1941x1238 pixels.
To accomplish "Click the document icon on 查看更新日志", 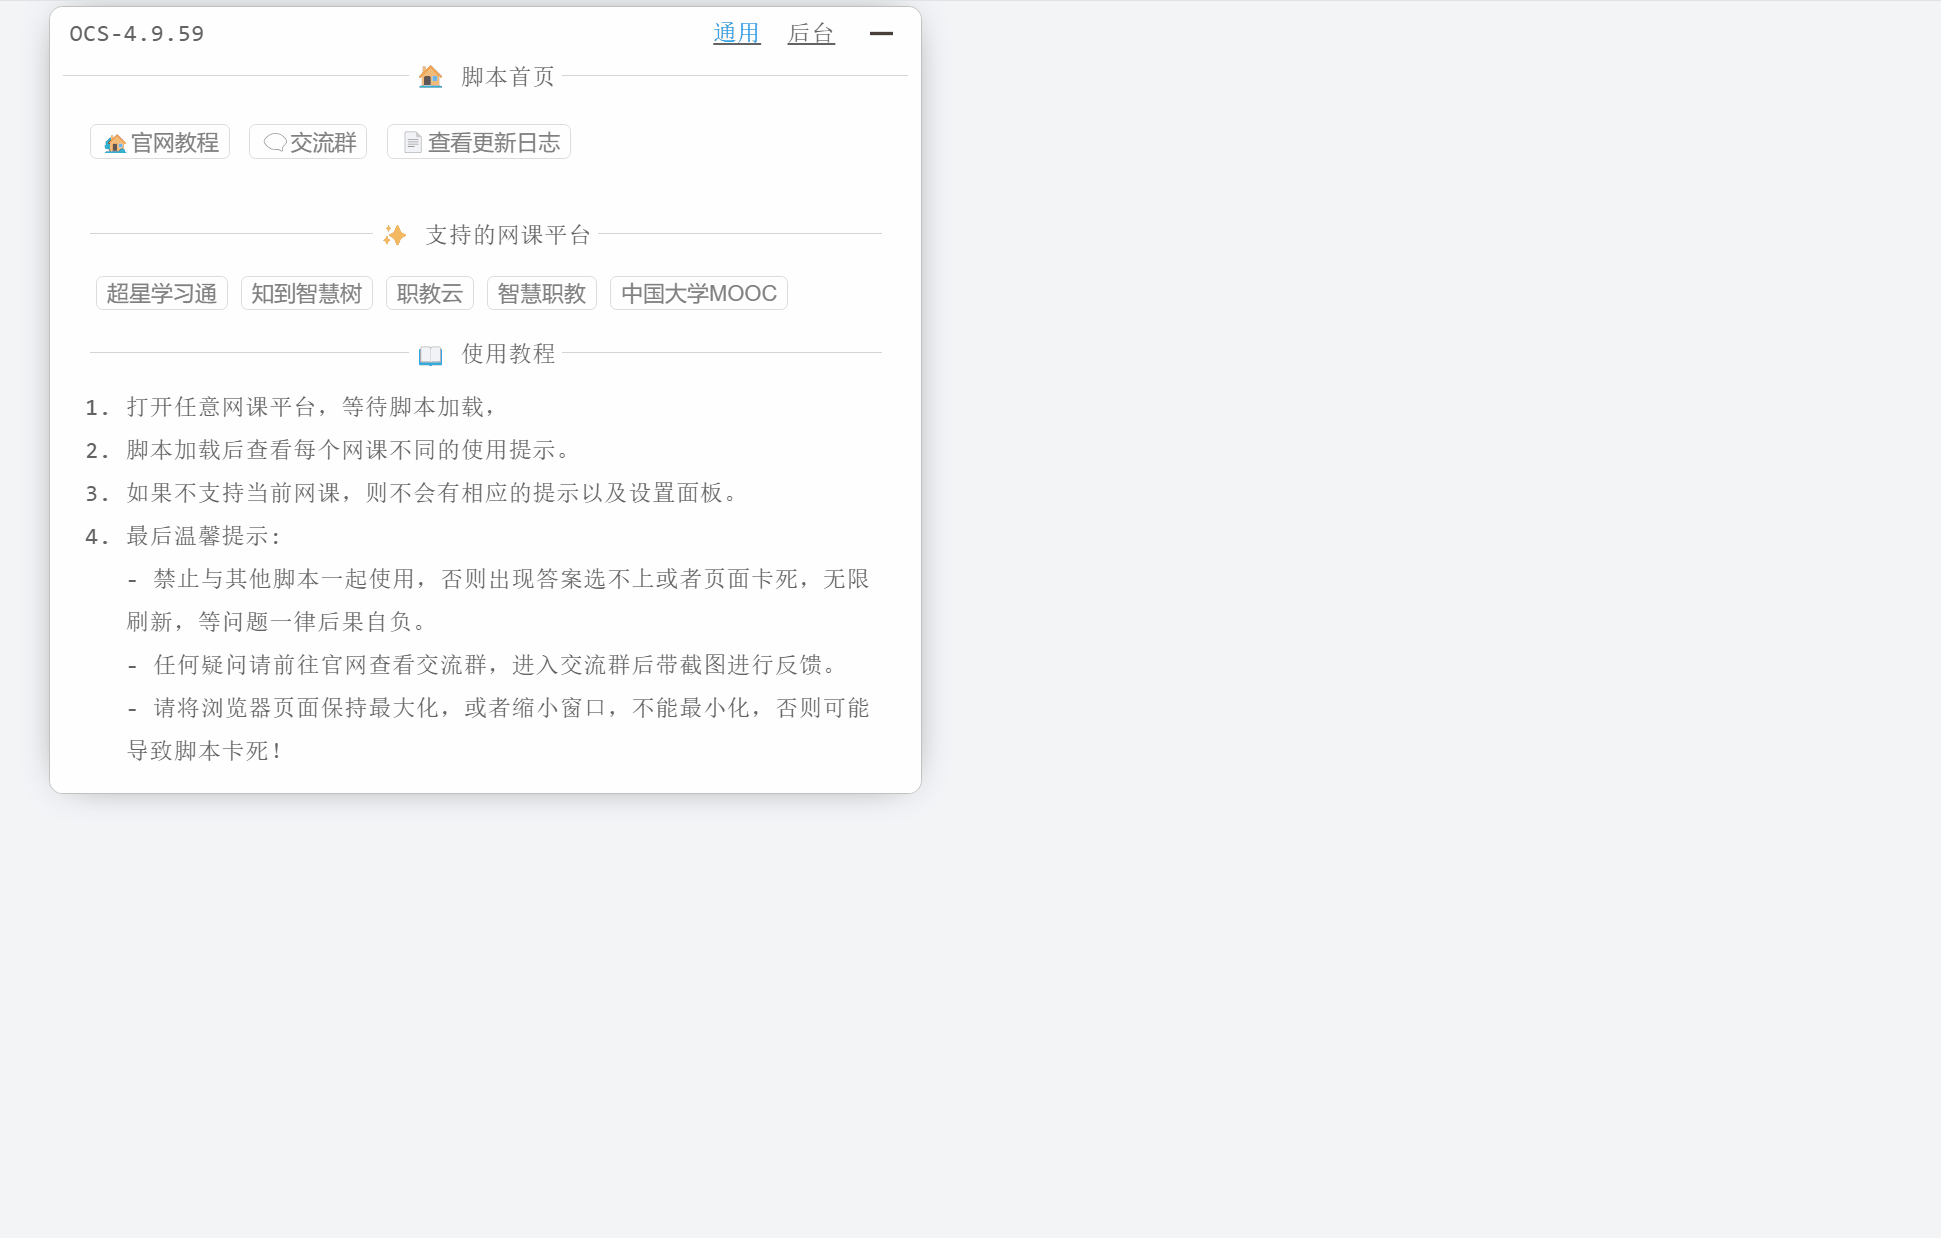I will pyautogui.click(x=411, y=141).
